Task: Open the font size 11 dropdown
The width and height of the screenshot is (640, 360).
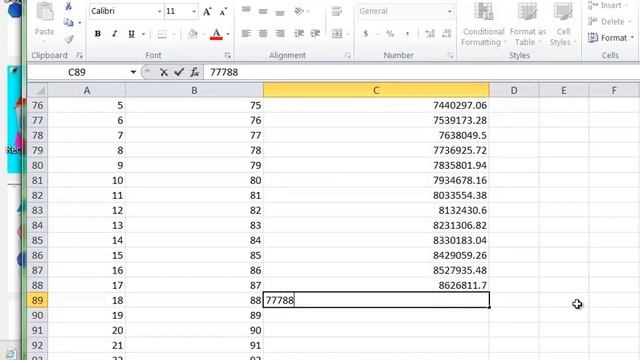Action: [x=194, y=12]
